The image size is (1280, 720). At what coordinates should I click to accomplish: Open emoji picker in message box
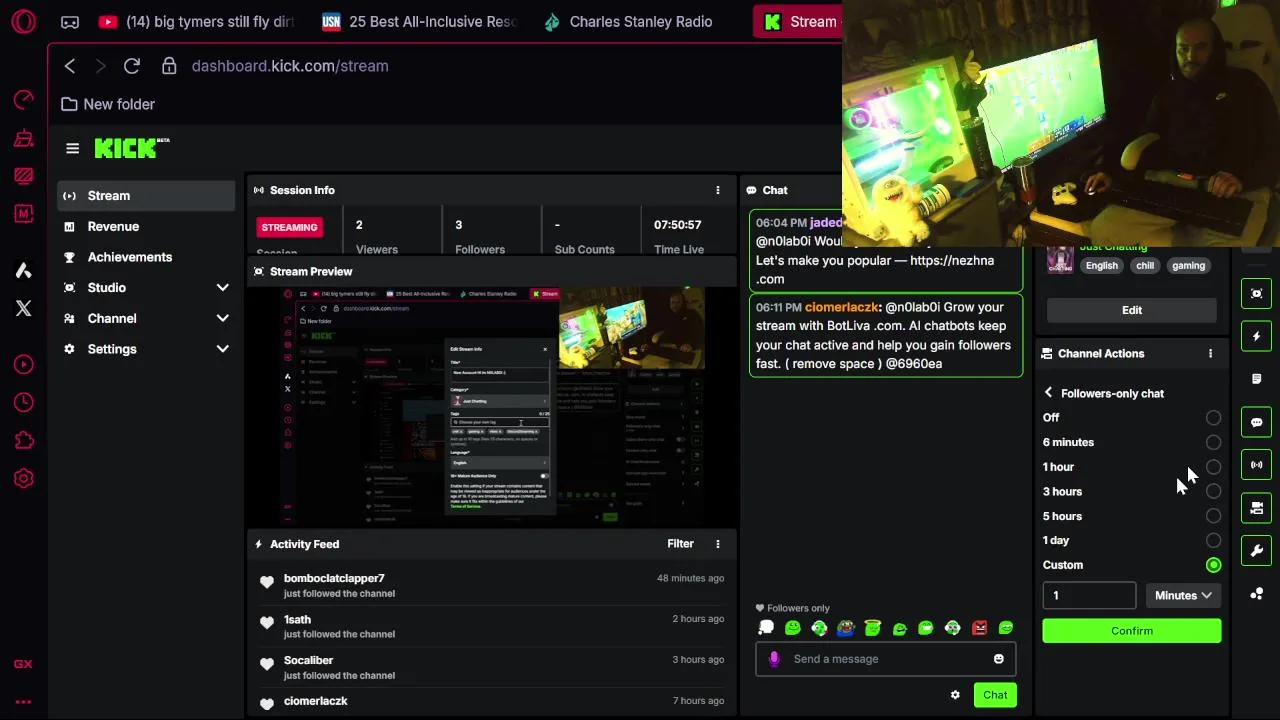[998, 659]
